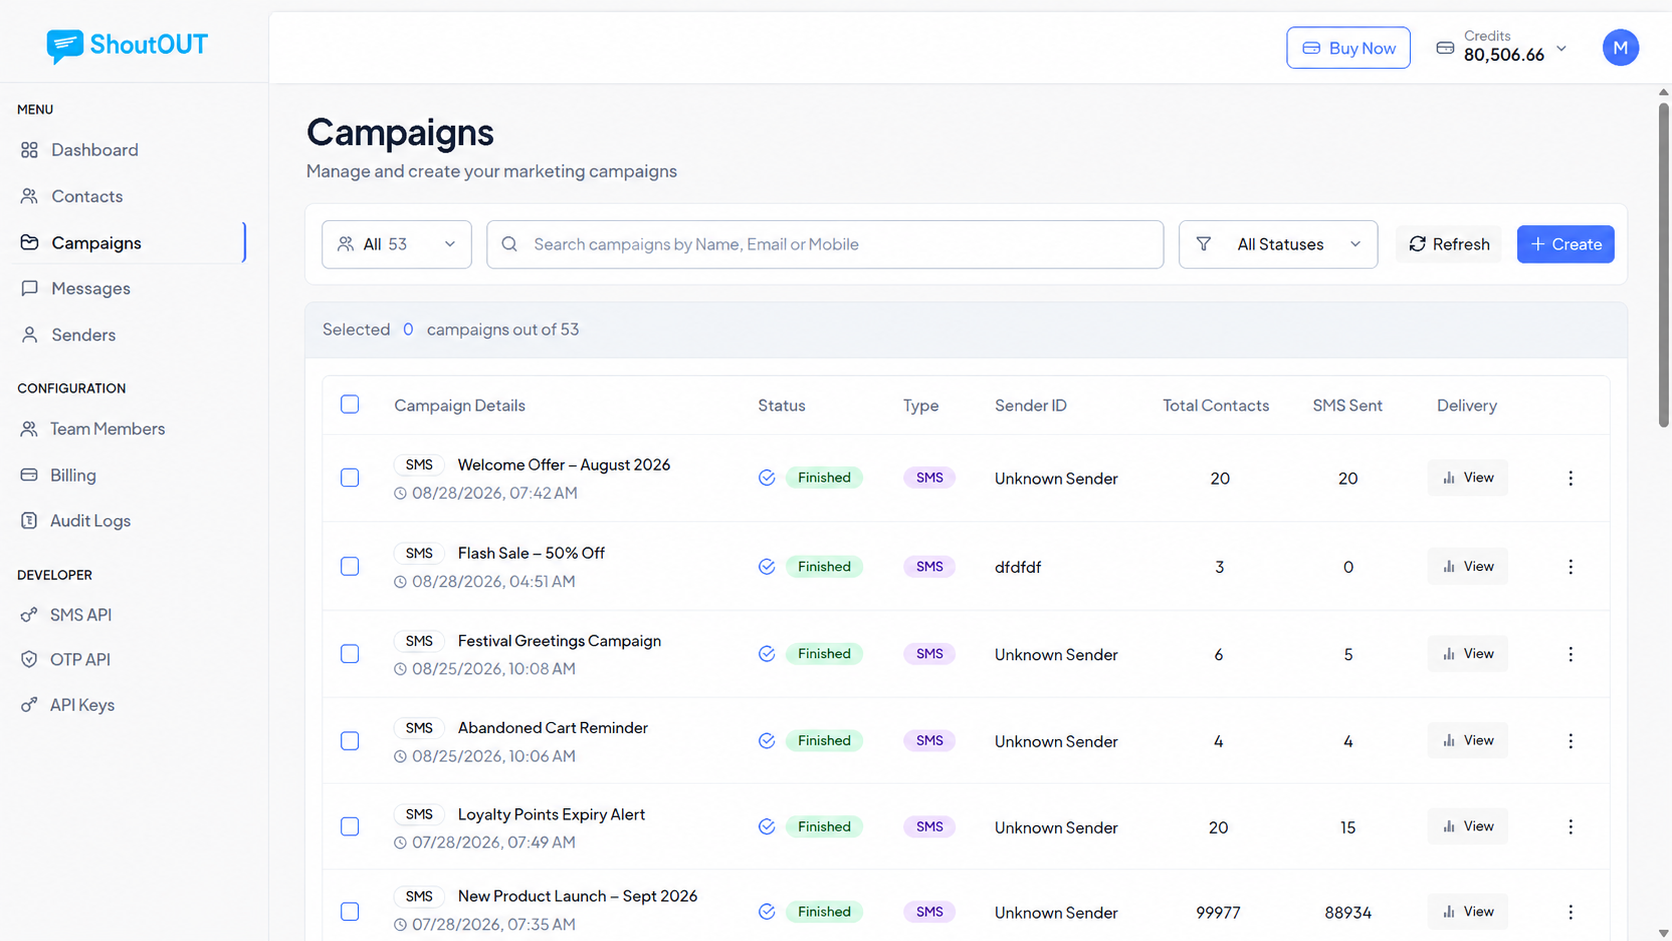Screen dimensions: 1672x941
Task: Click the Total Contacts column header
Action: [1216, 405]
